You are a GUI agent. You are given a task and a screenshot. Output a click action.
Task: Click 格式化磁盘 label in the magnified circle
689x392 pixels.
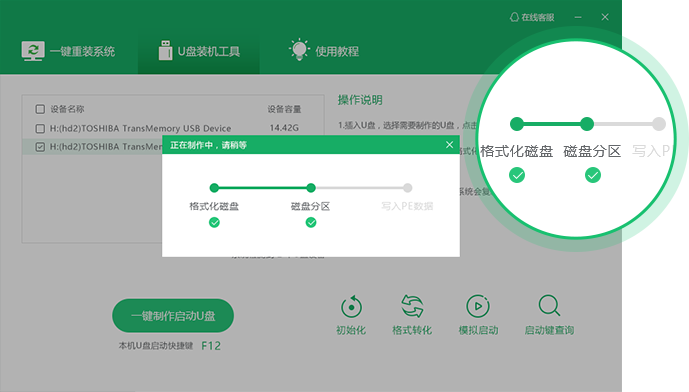516,151
